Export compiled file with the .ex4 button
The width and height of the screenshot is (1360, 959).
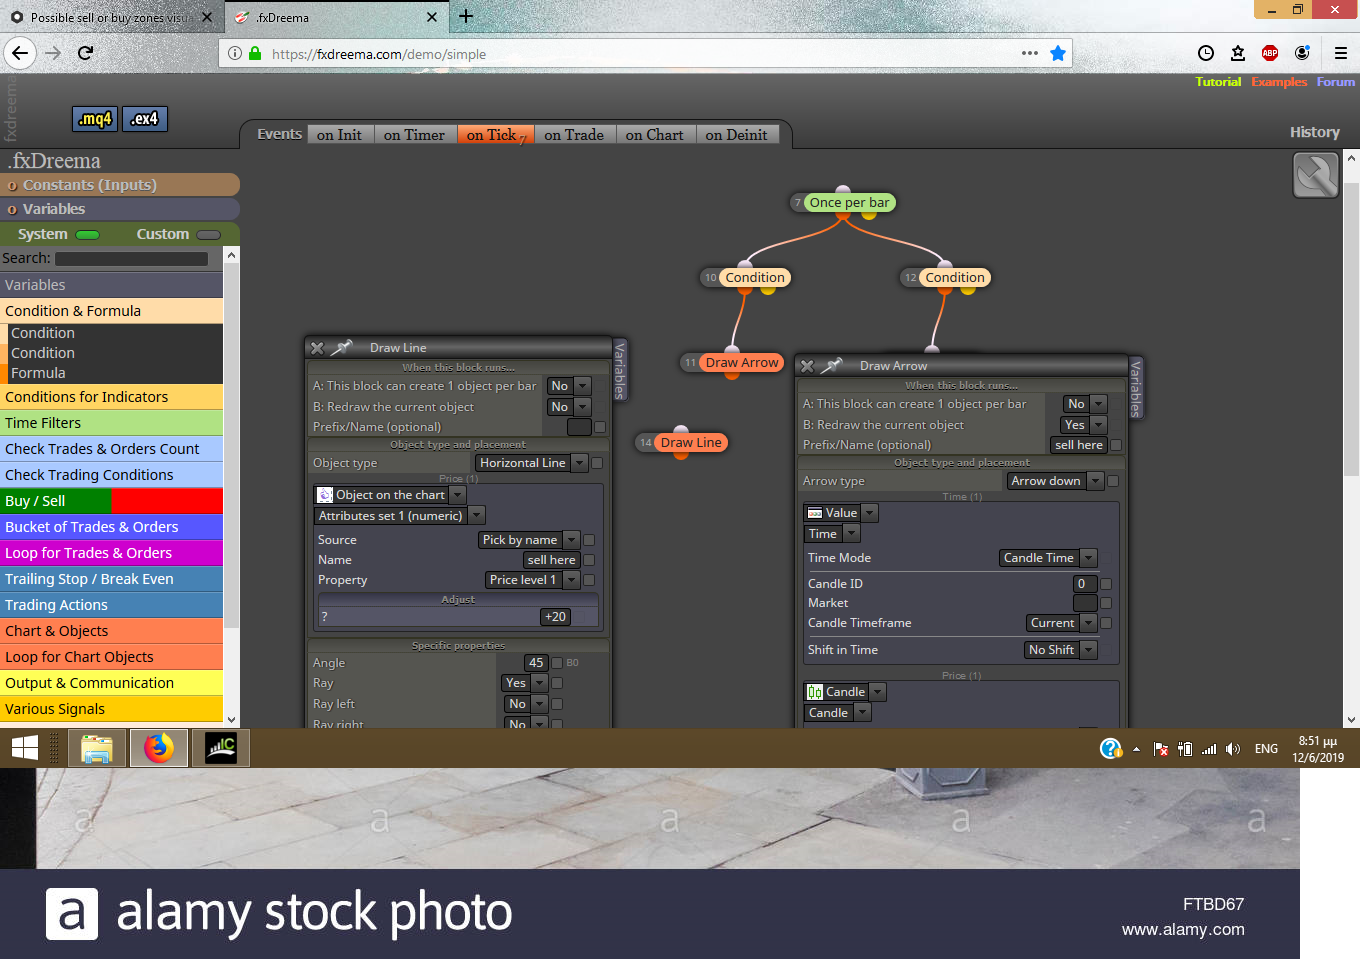pyautogui.click(x=145, y=119)
